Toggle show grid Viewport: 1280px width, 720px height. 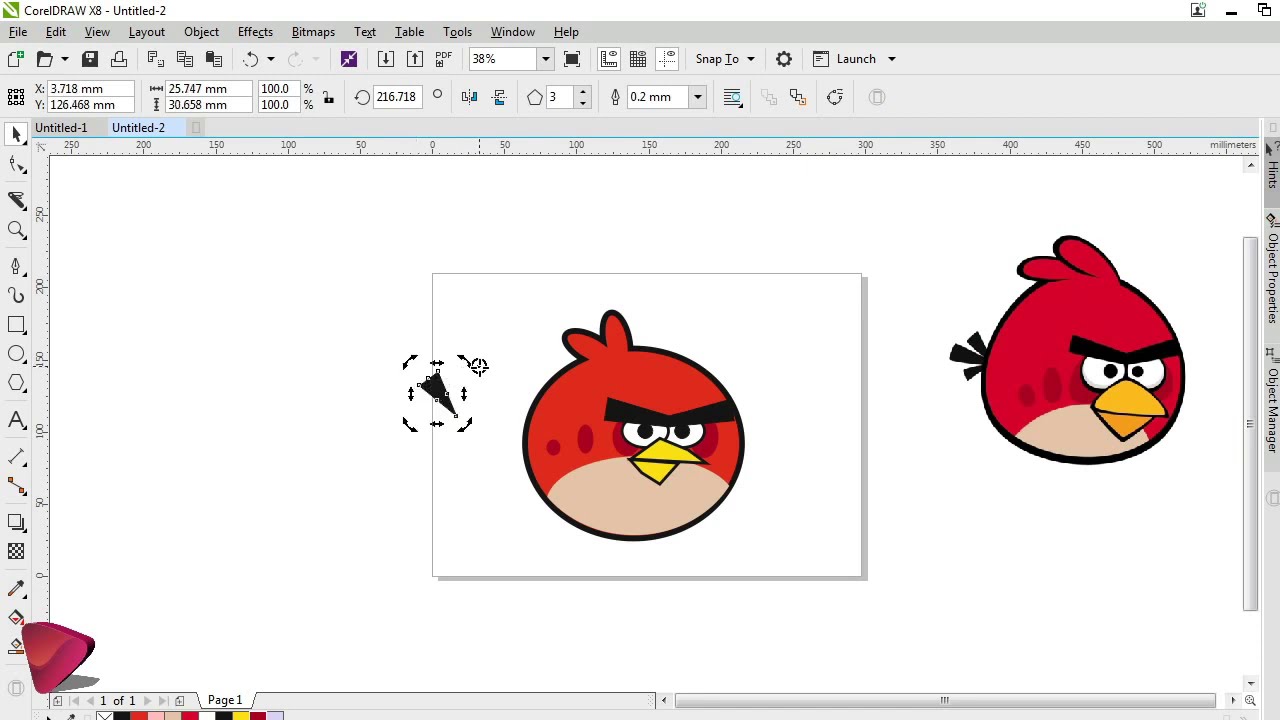pyautogui.click(x=638, y=59)
